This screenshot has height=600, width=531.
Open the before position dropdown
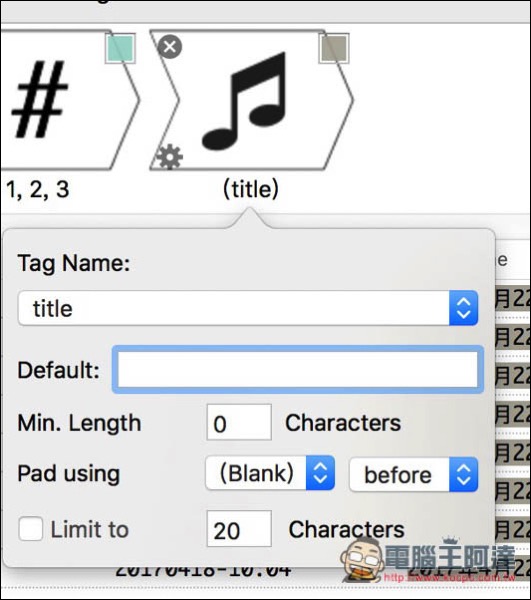coord(414,474)
